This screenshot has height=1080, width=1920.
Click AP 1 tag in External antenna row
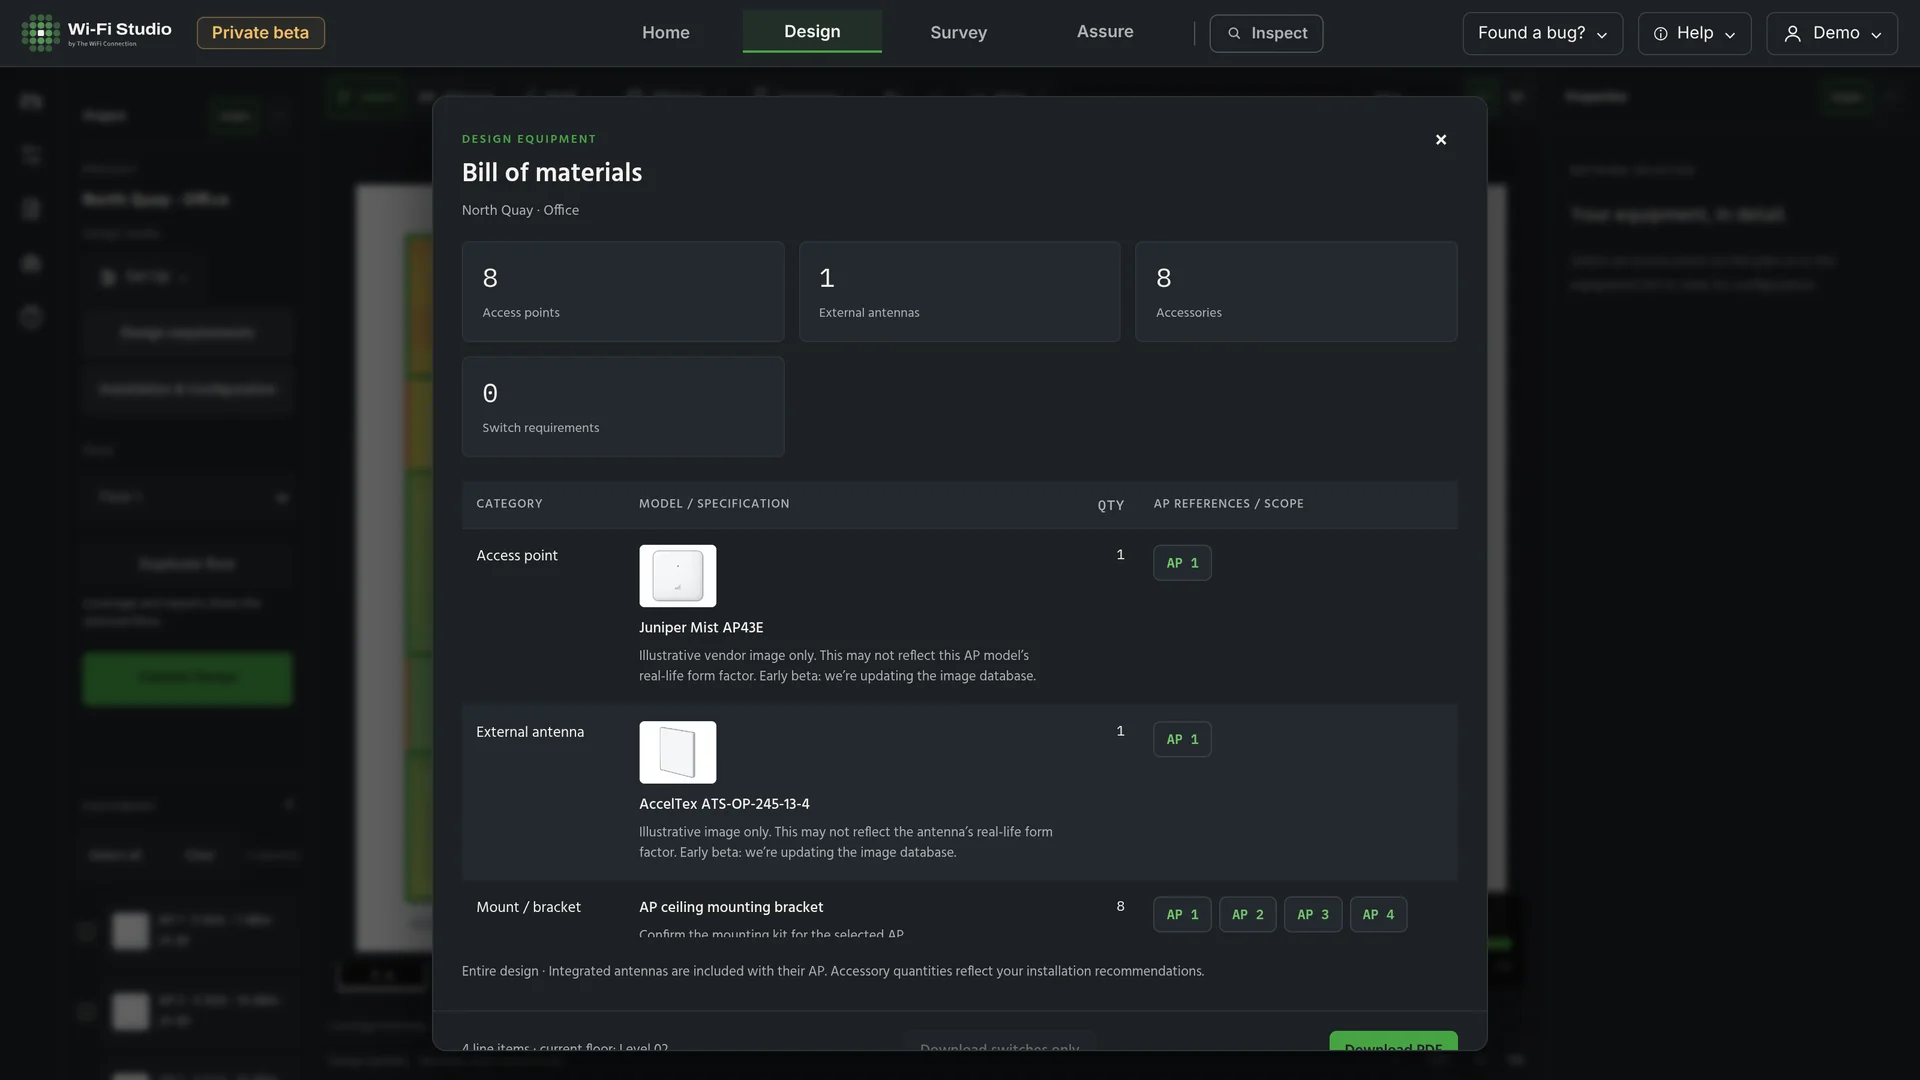click(x=1182, y=739)
